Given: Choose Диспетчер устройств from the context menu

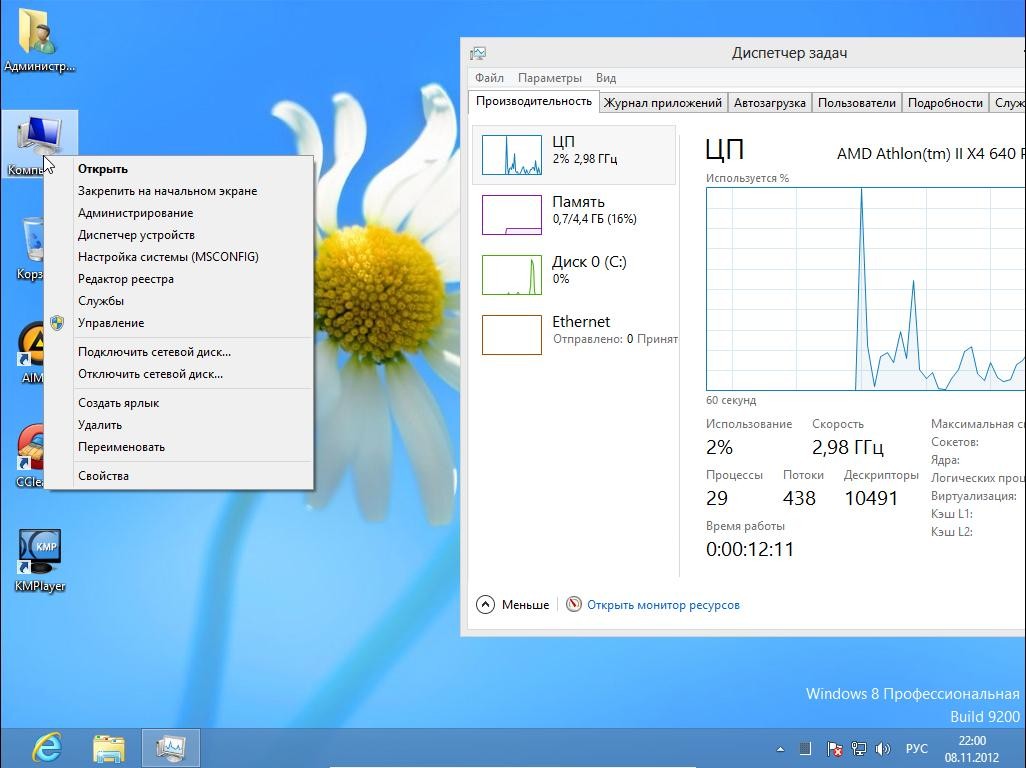Looking at the screenshot, I should pos(136,235).
